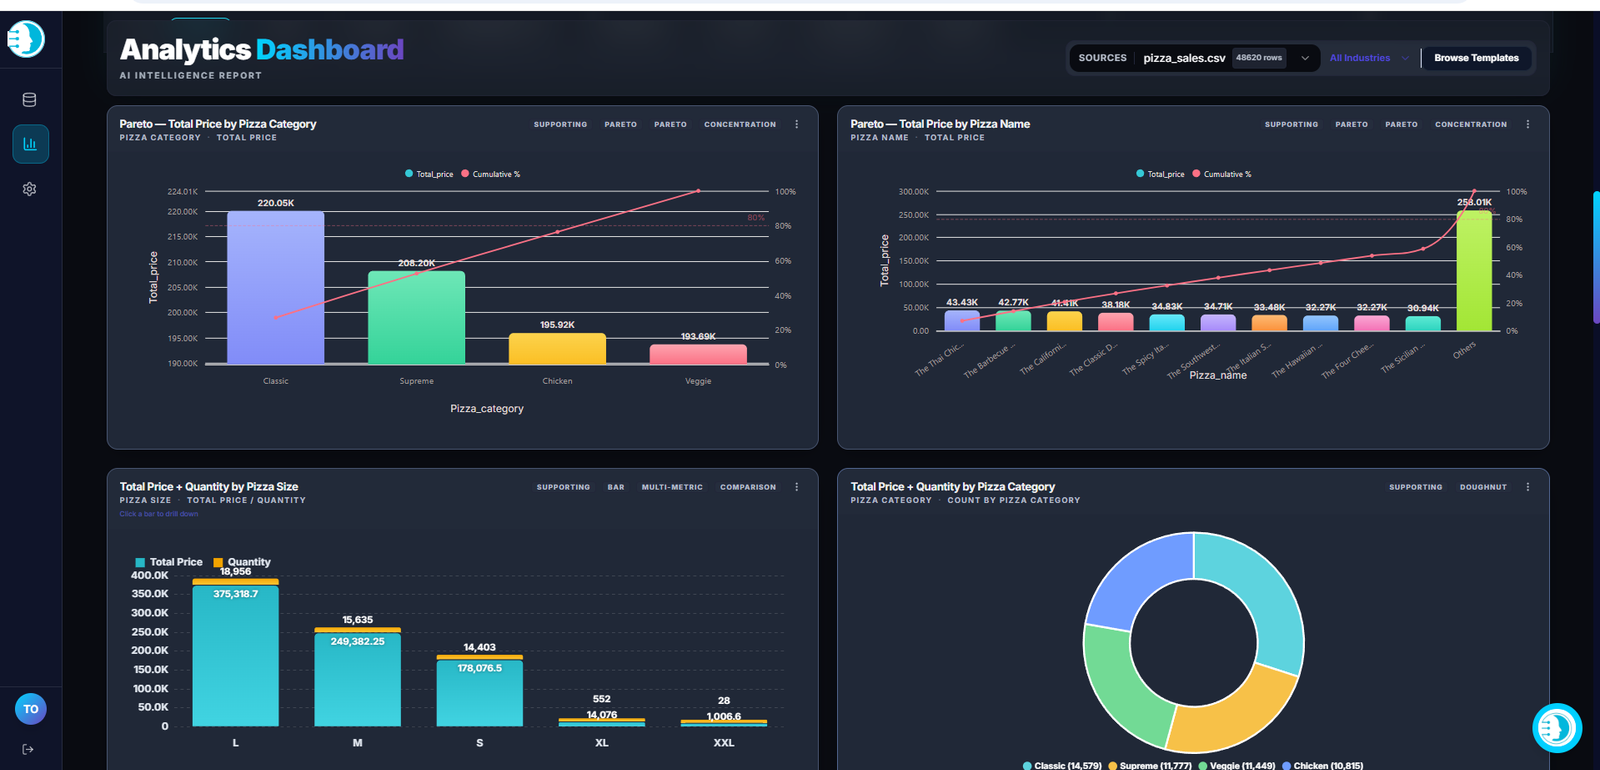Viewport: 1600px width, 770px height.
Task: Open the floating chat assistant icon
Action: [1557, 728]
